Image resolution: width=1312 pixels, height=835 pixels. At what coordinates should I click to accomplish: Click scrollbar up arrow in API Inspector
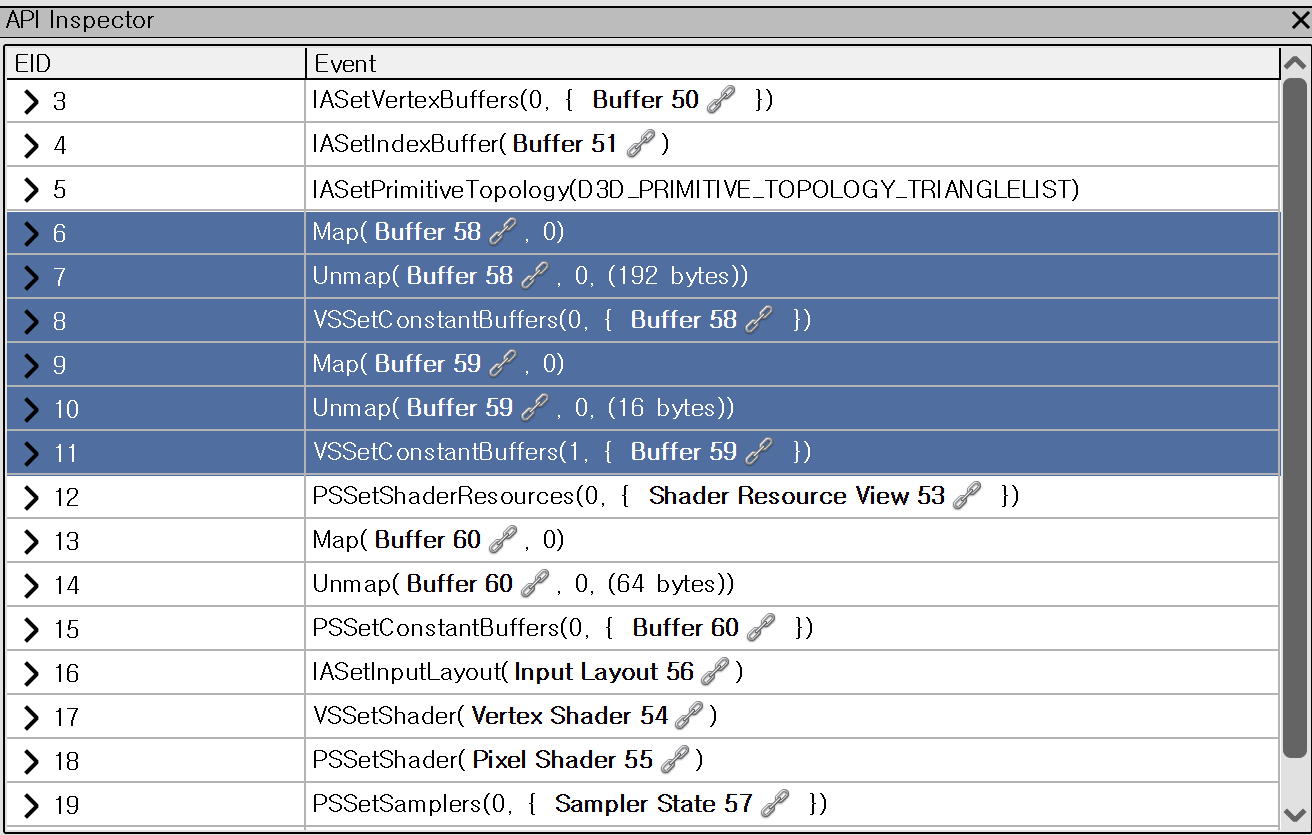1294,63
